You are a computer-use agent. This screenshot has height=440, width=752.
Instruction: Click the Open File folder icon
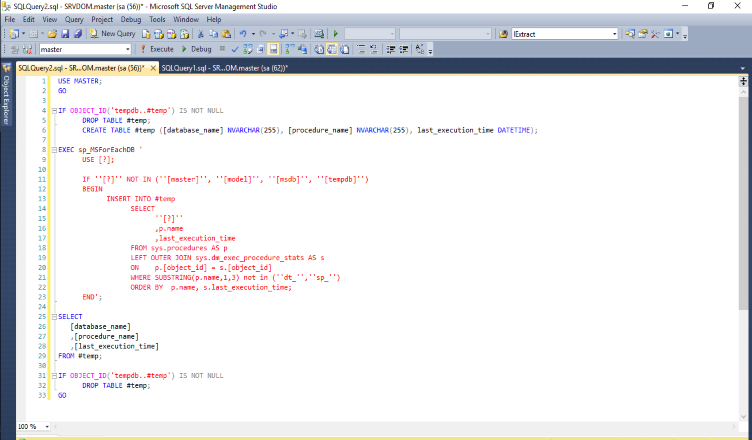point(52,34)
